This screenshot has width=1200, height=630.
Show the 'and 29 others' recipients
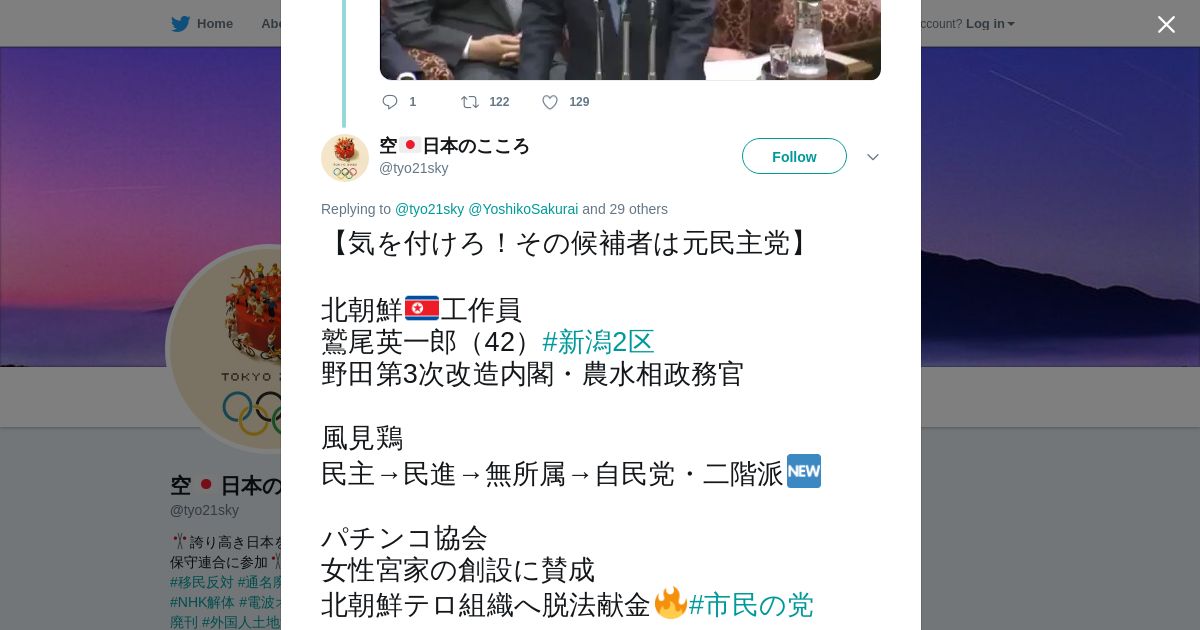tap(625, 209)
